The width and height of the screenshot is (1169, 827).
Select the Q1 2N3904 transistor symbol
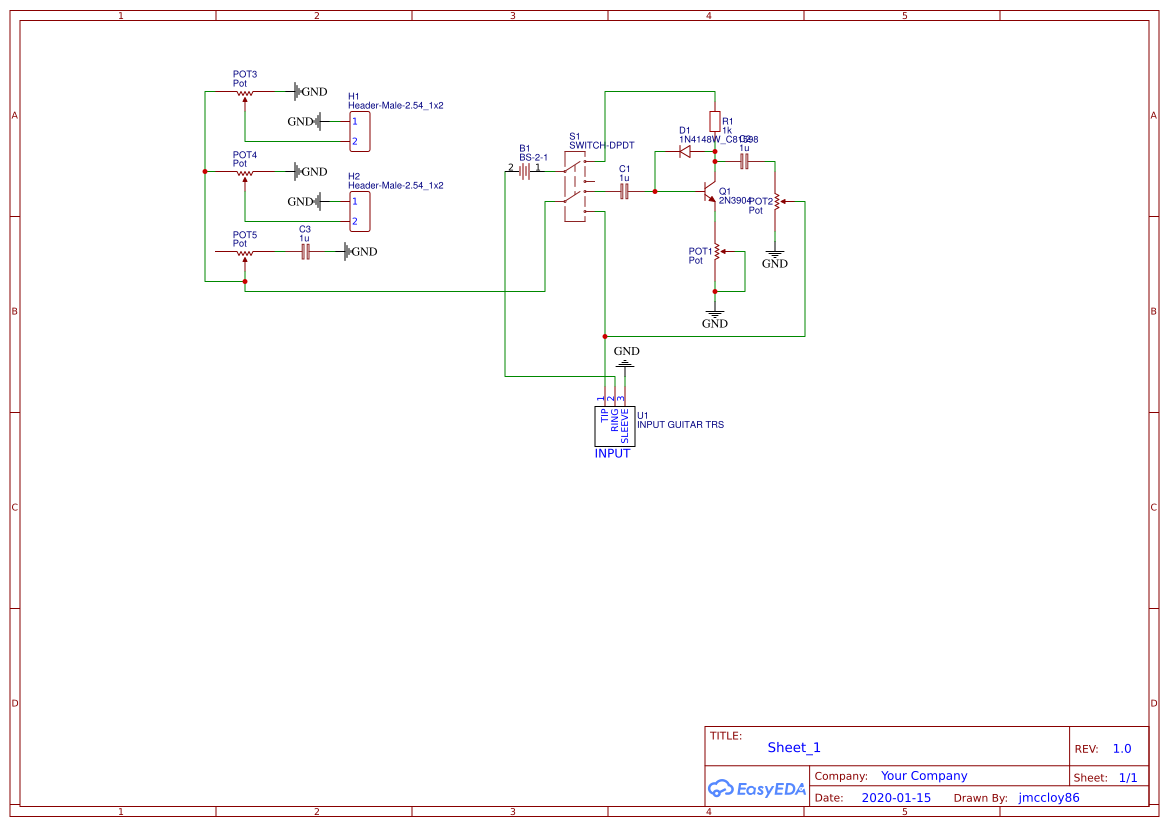711,191
